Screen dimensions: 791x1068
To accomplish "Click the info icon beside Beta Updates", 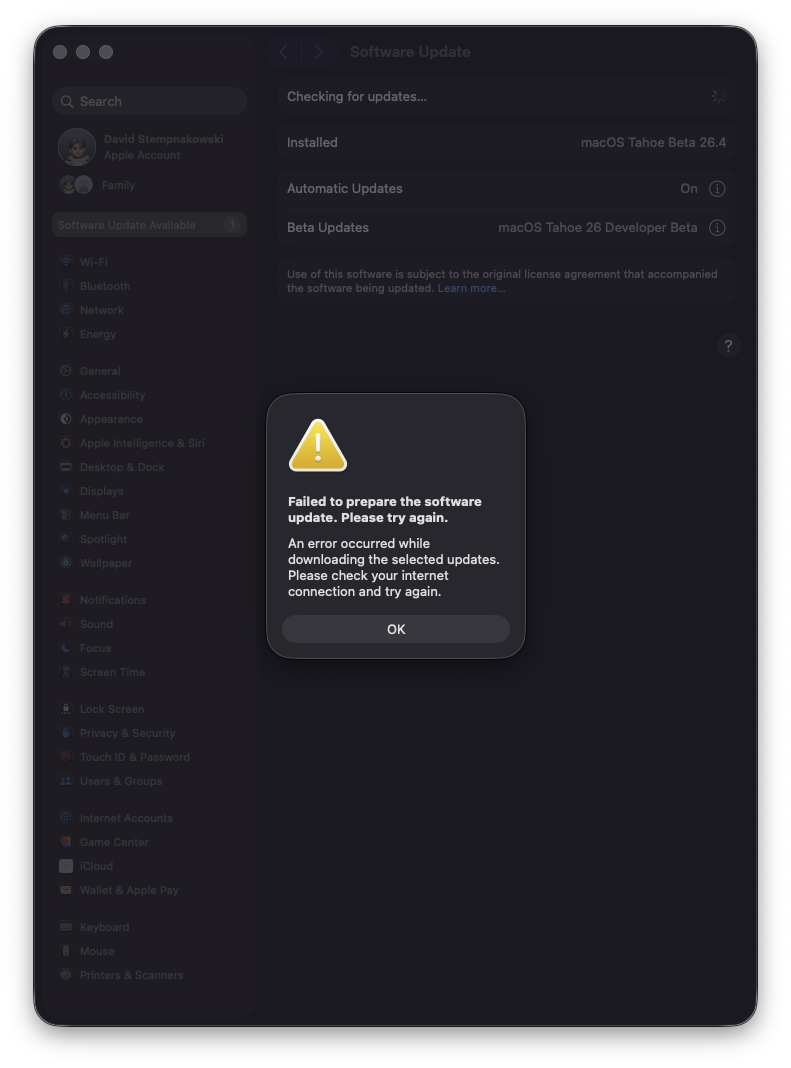I will pos(717,228).
